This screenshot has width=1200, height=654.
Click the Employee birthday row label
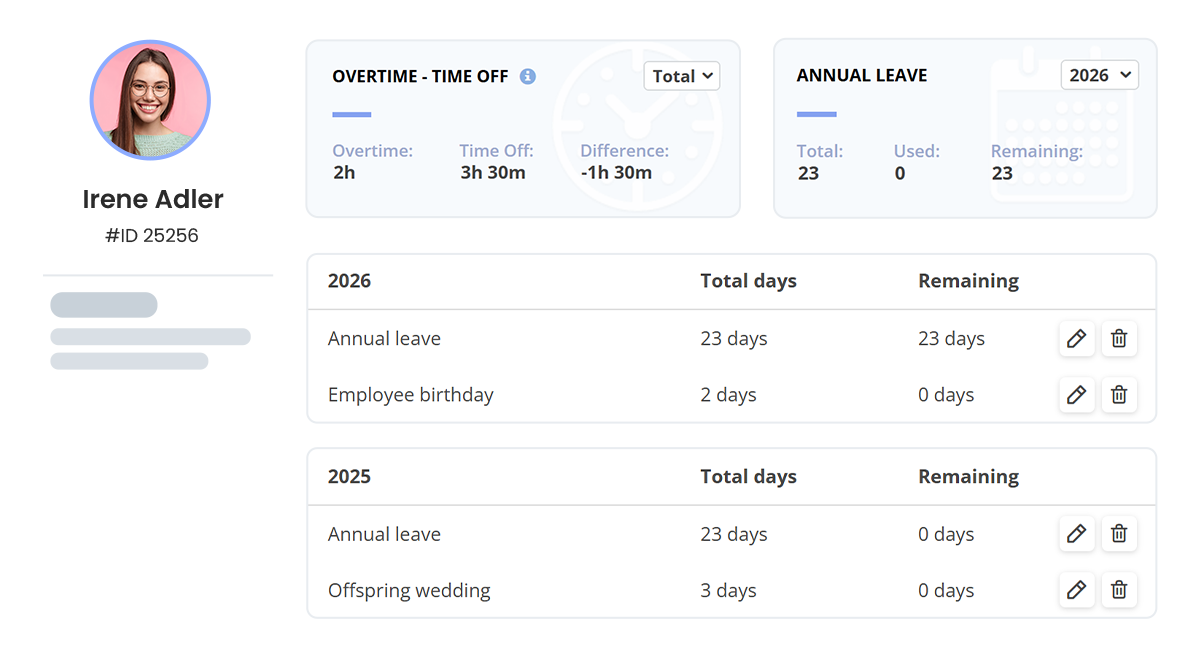[410, 395]
